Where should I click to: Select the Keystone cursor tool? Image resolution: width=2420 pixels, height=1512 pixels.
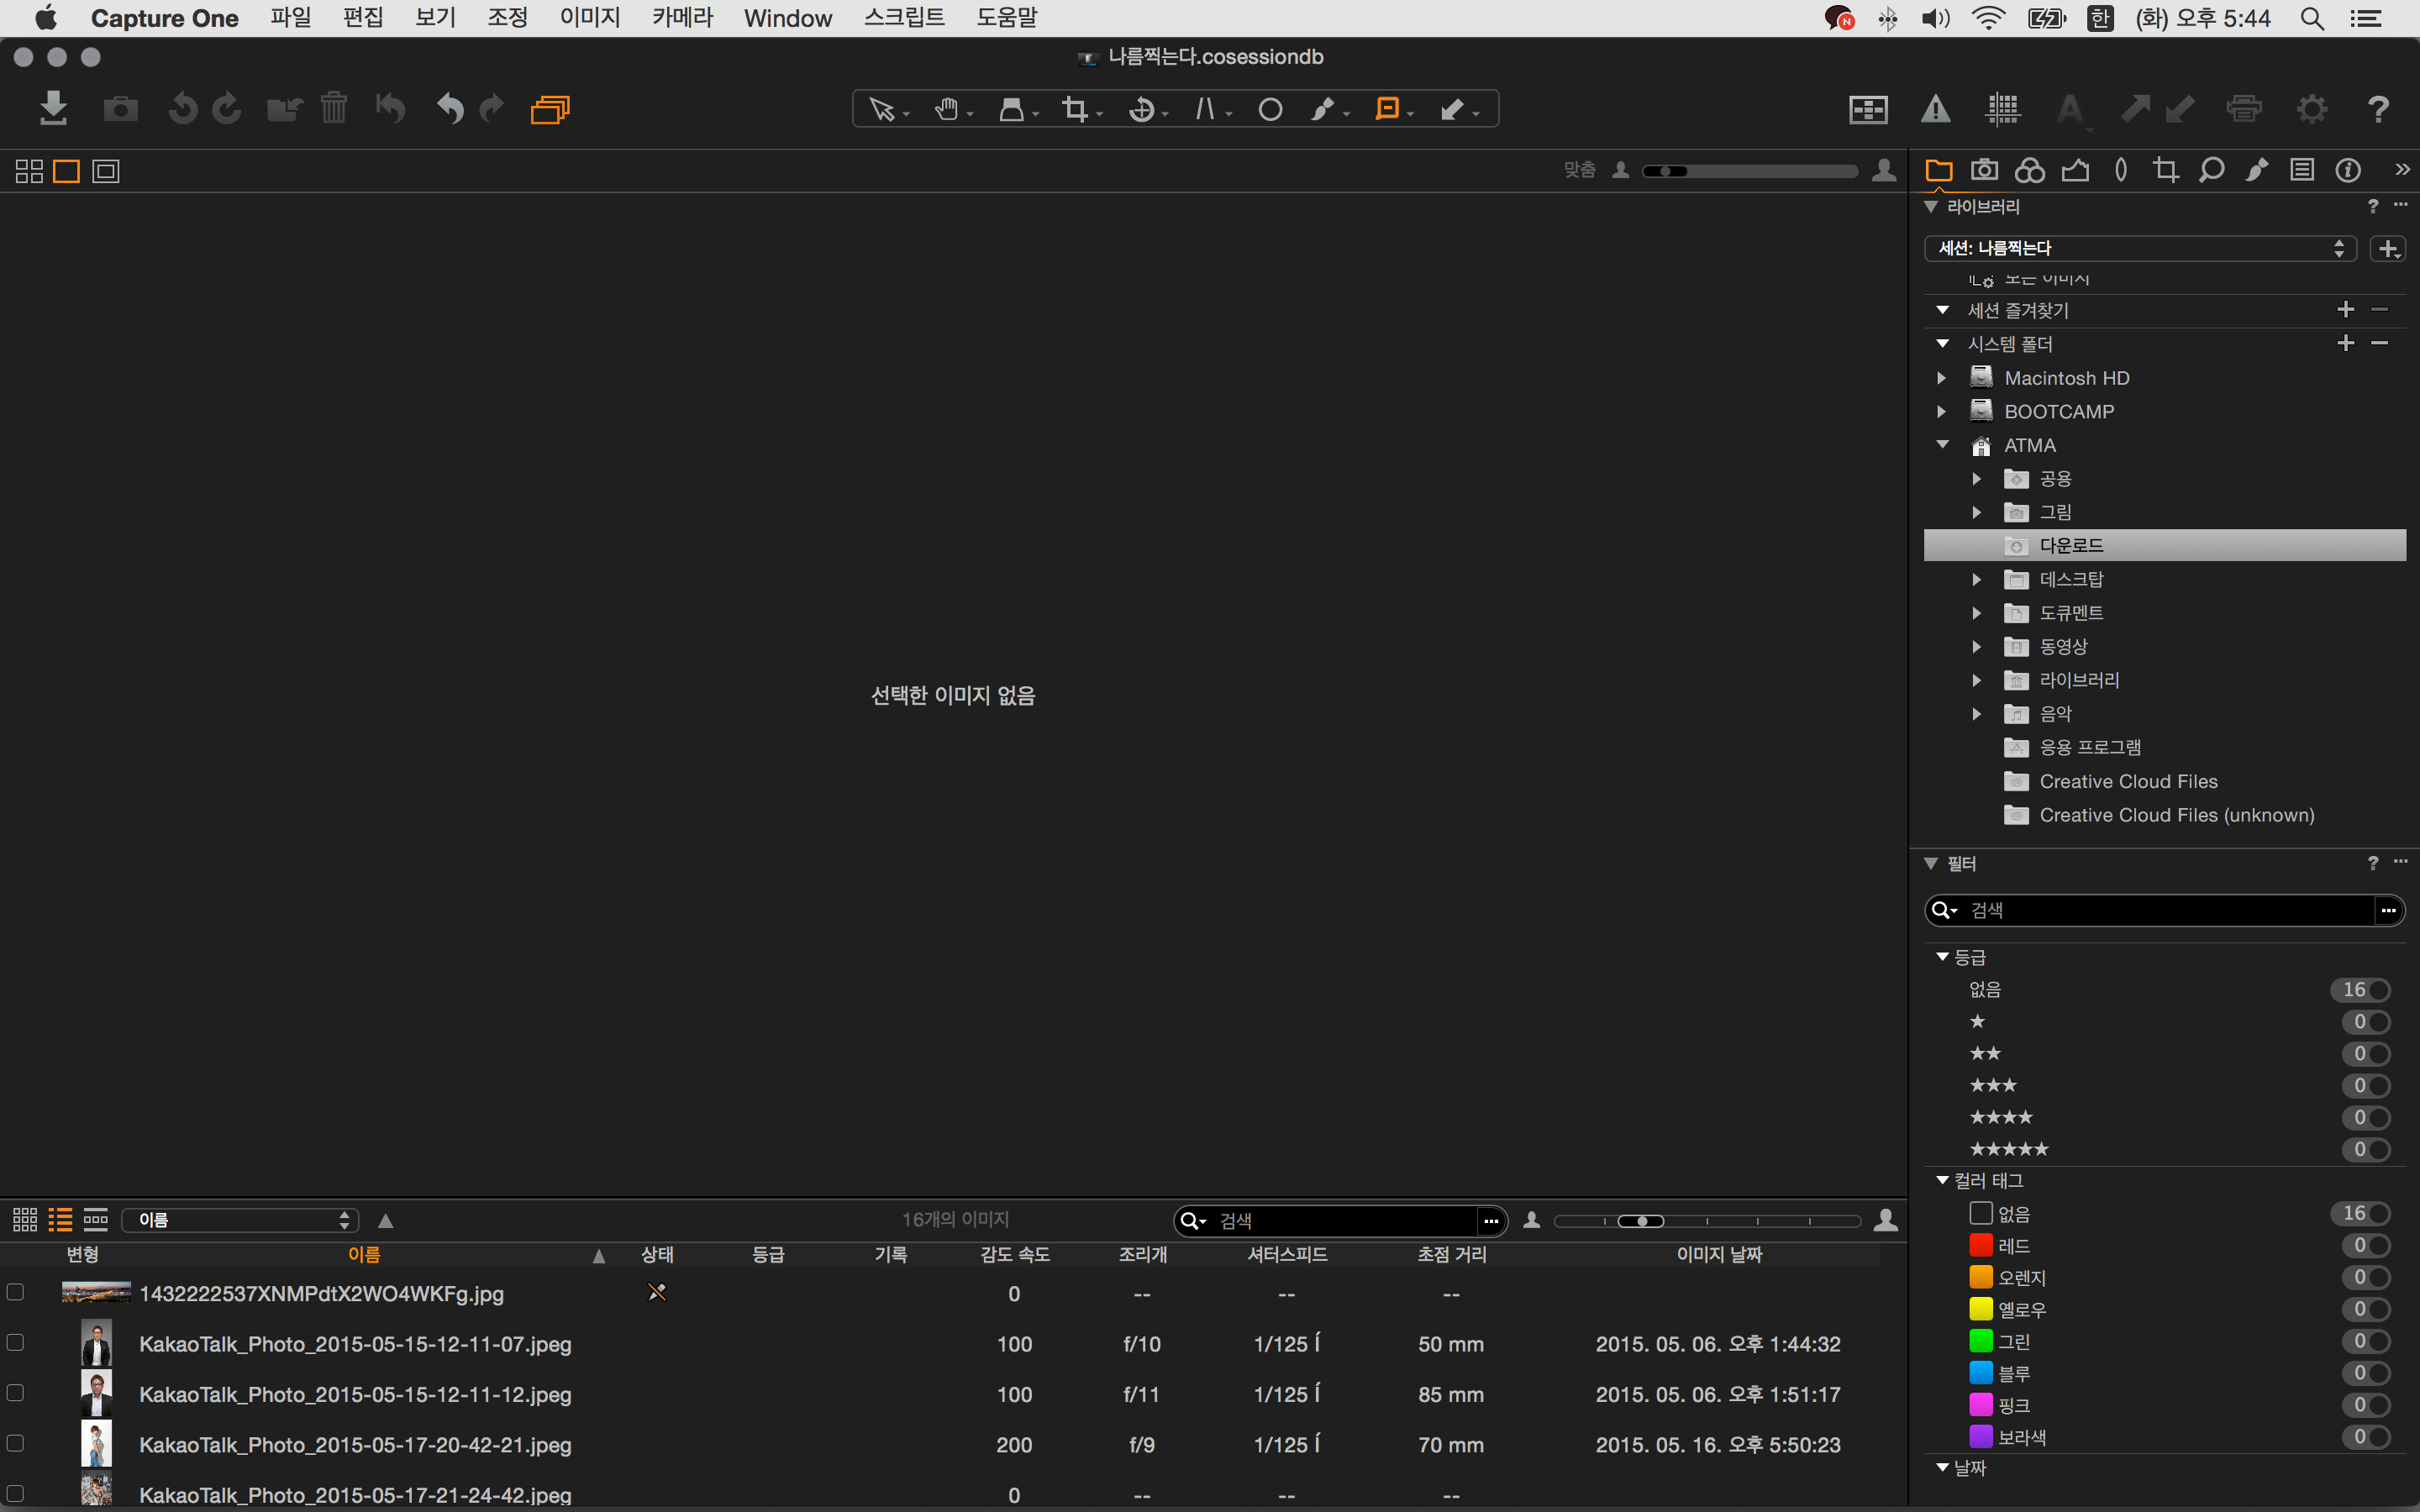(x=1205, y=109)
